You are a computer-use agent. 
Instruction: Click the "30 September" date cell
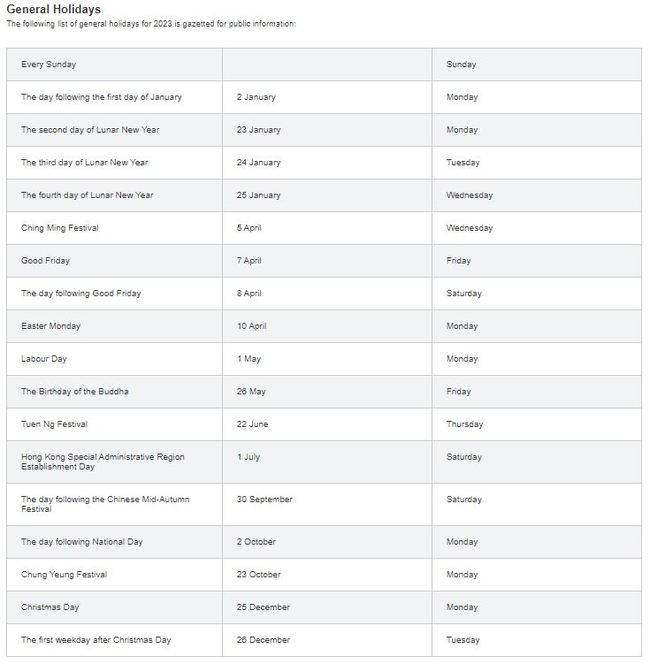coord(265,499)
